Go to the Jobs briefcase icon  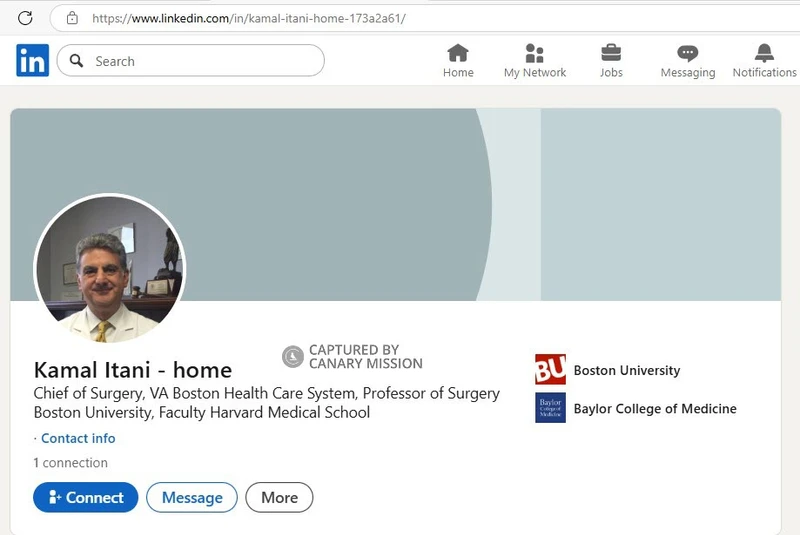click(x=611, y=53)
